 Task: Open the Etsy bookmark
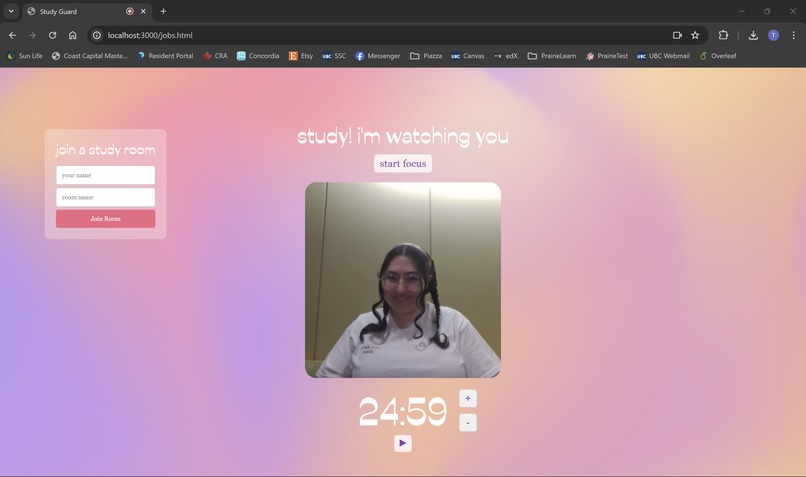(x=301, y=56)
